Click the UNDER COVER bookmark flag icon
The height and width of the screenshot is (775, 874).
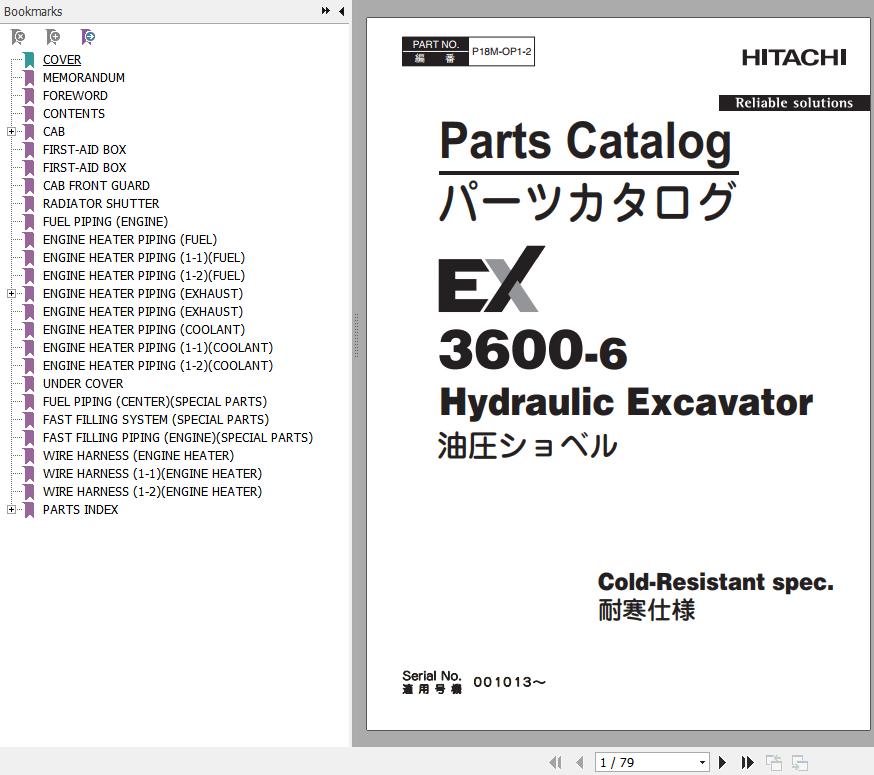pos(30,384)
